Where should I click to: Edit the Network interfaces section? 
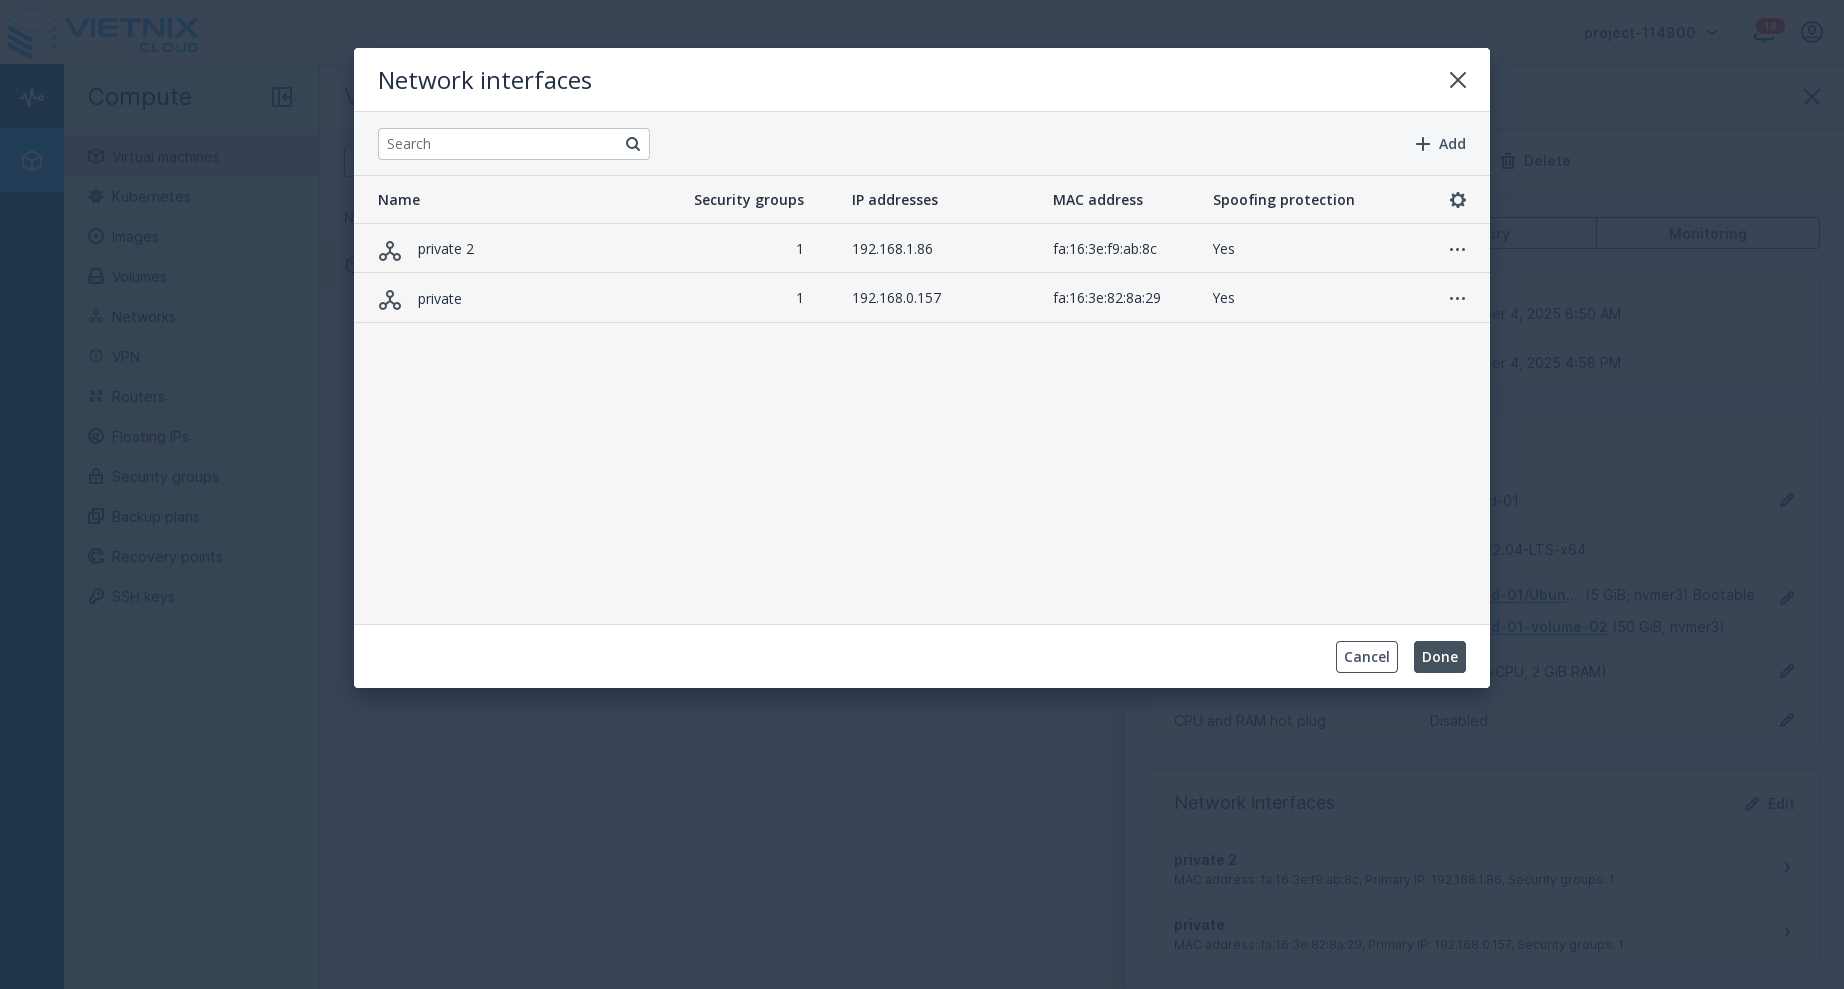click(x=1769, y=804)
